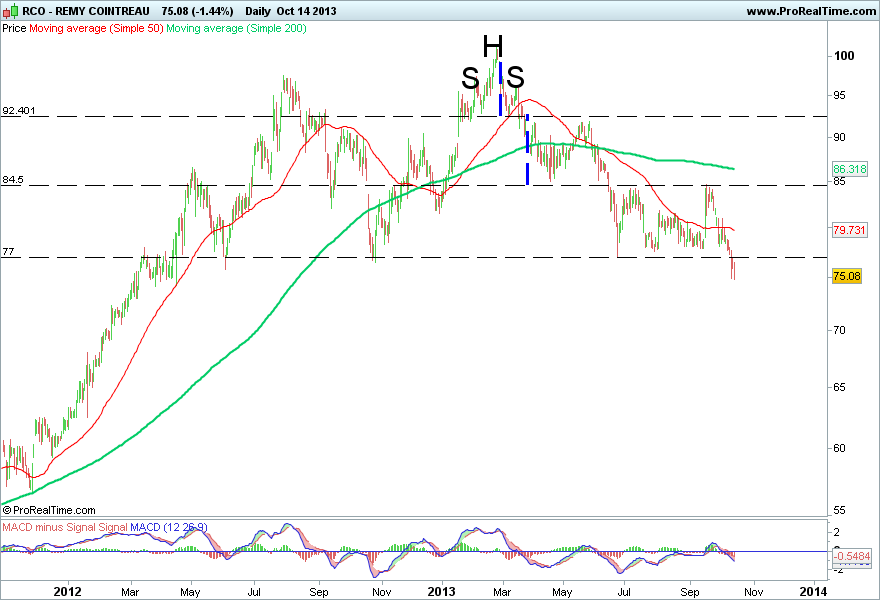
Task: Click the 55 price axis label
Action: 839,511
